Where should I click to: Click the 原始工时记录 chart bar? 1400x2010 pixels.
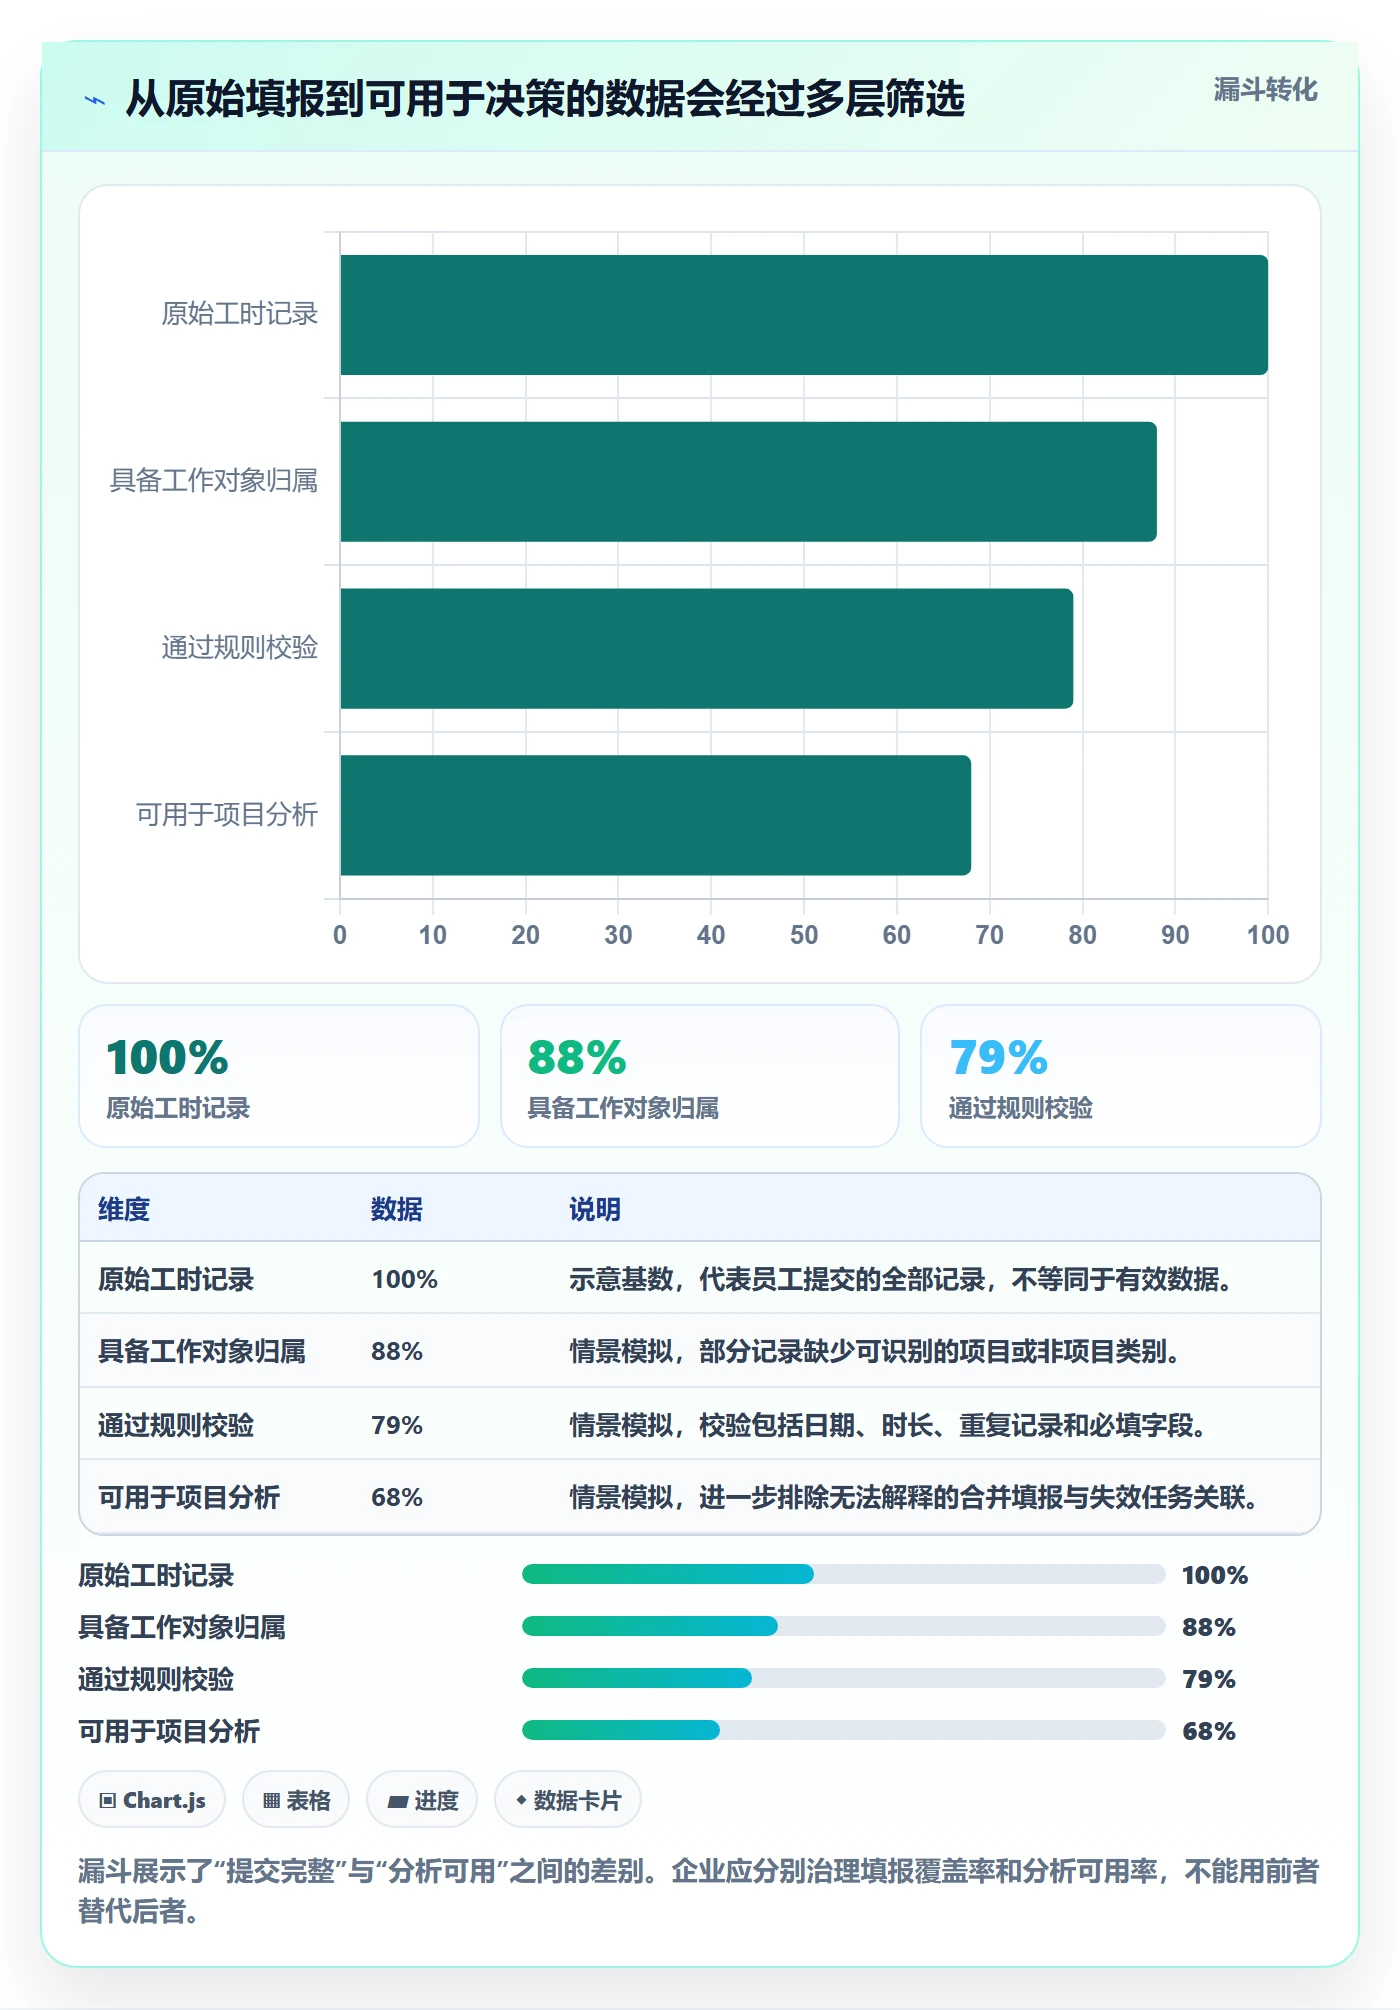pyautogui.click(x=804, y=315)
